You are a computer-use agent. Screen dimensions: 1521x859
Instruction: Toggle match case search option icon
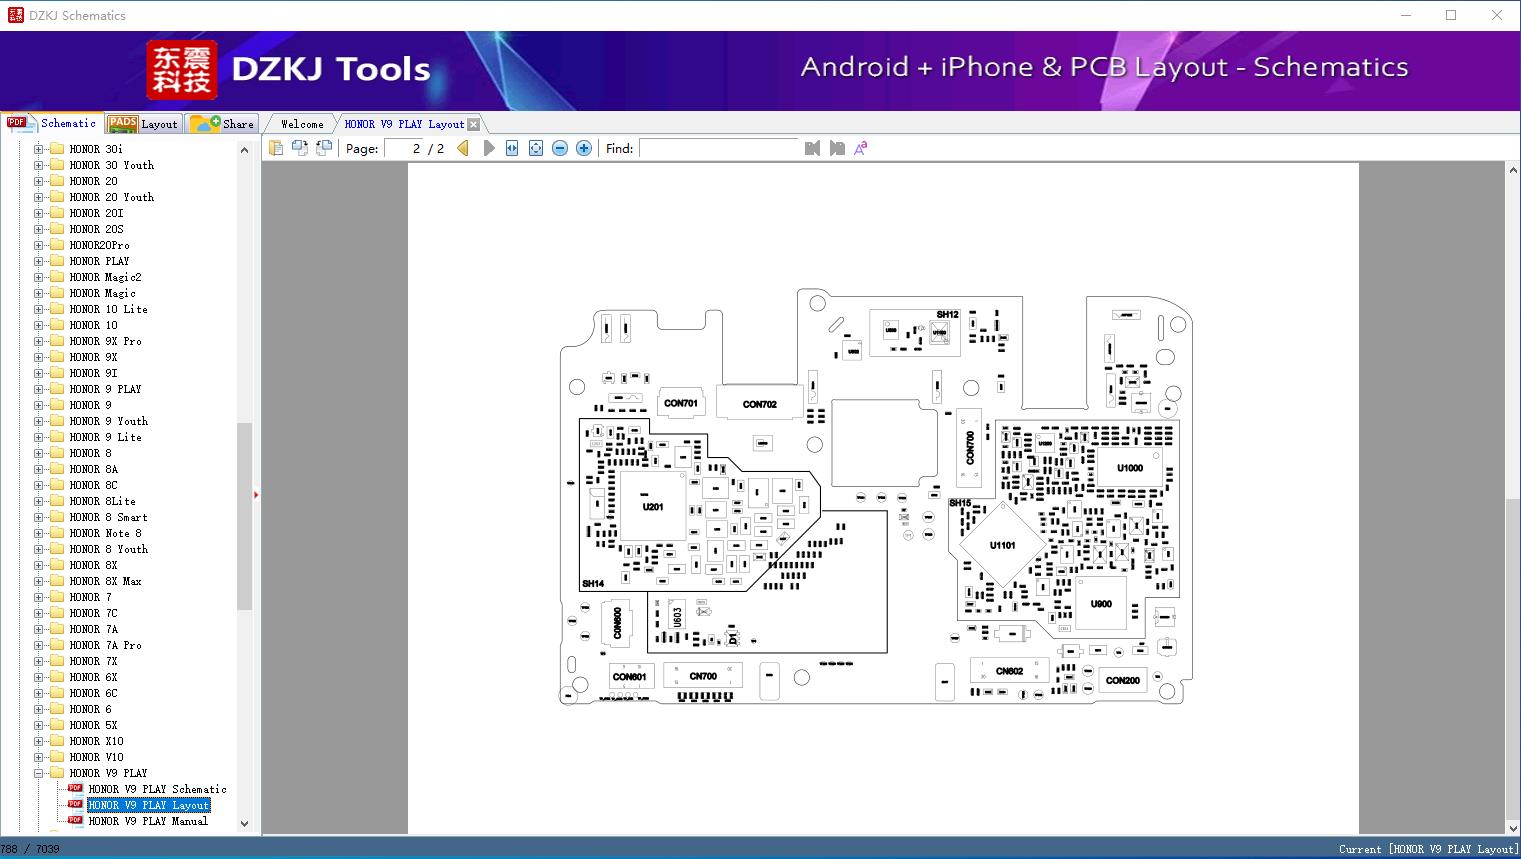861,148
